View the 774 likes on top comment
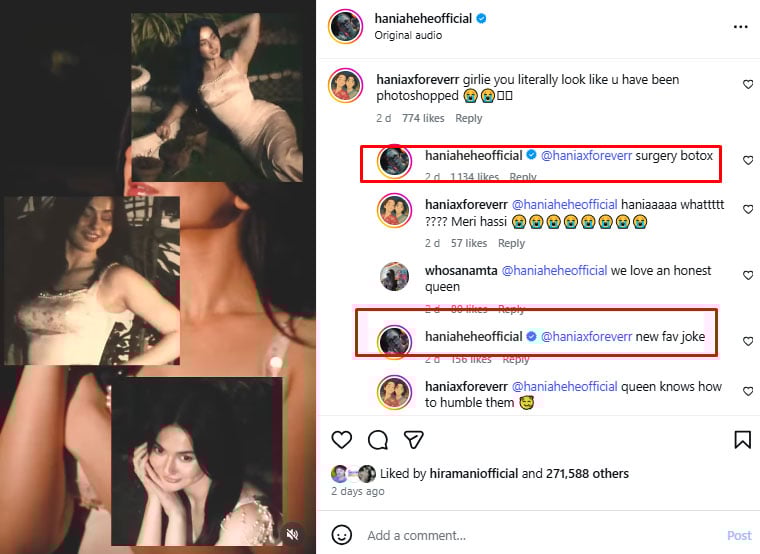 tap(423, 118)
